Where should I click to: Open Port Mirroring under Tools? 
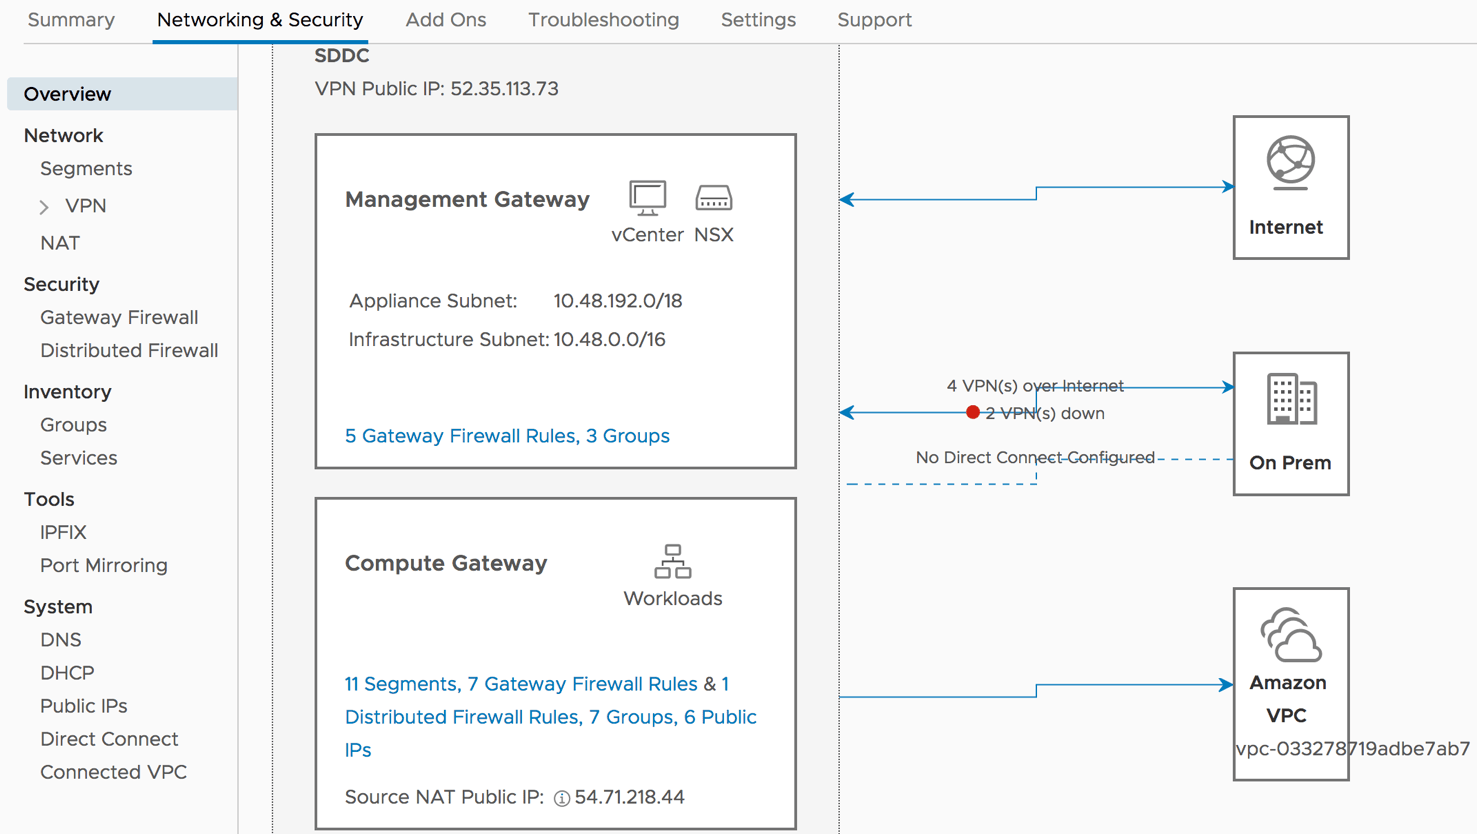tap(104, 566)
